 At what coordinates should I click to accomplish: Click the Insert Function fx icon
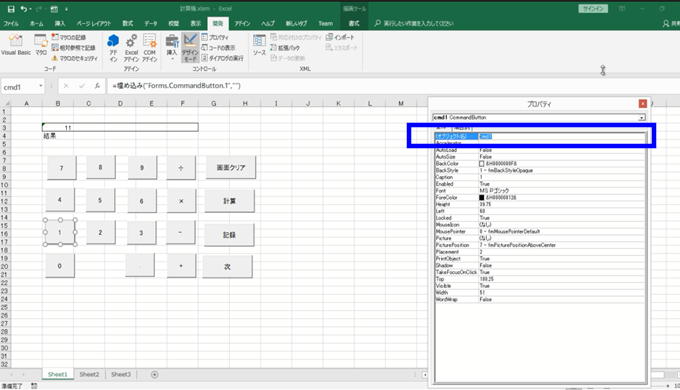[x=97, y=86]
